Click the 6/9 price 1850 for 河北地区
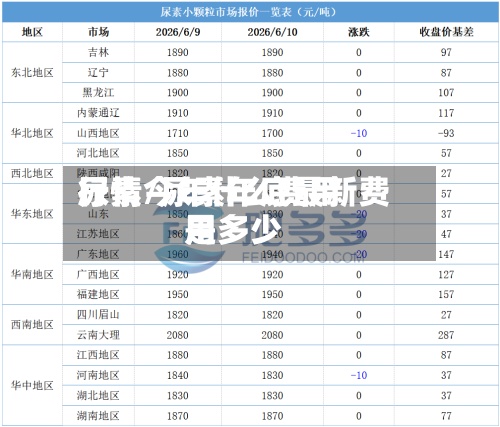 pos(178,153)
